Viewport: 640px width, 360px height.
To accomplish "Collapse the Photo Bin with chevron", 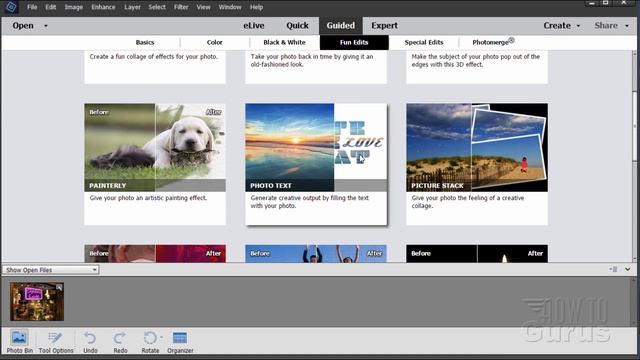I will pyautogui.click(x=627, y=269).
